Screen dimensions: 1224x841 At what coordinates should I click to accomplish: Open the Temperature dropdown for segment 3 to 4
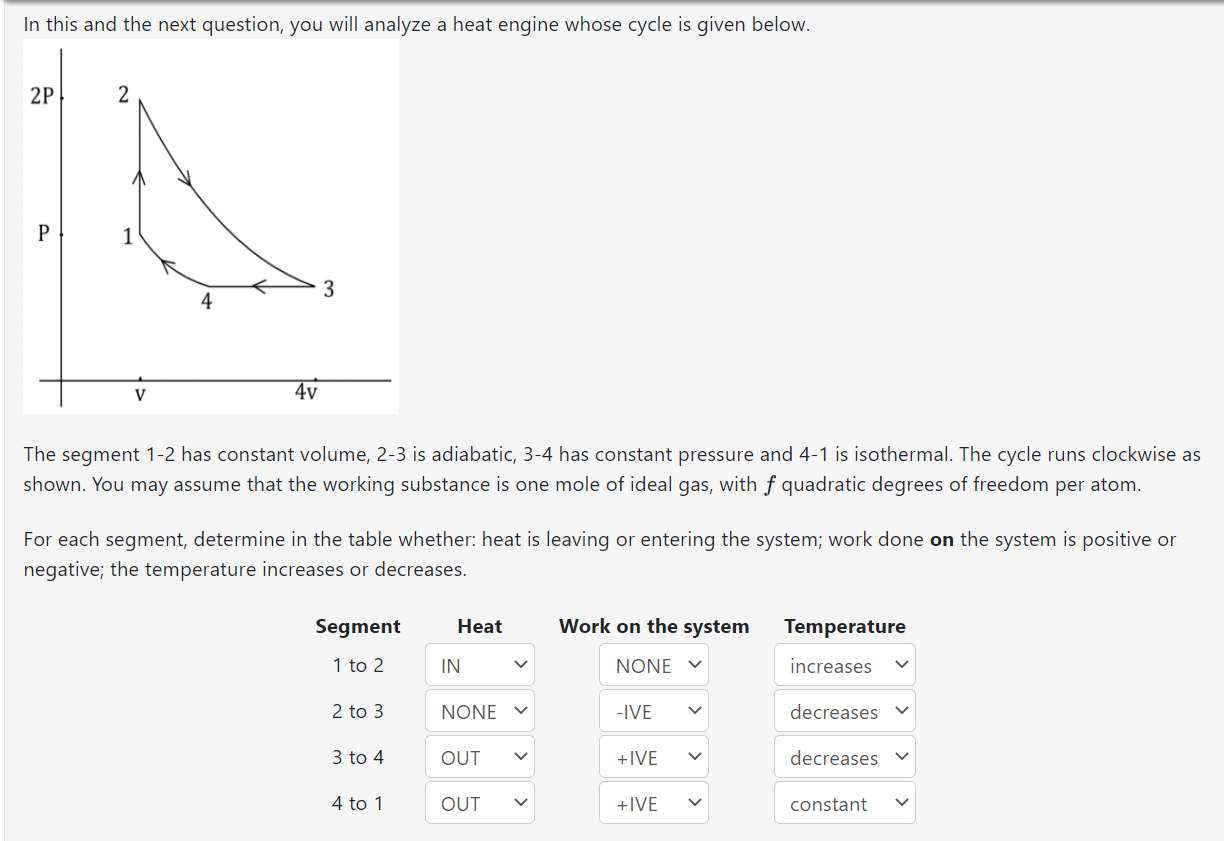[844, 756]
